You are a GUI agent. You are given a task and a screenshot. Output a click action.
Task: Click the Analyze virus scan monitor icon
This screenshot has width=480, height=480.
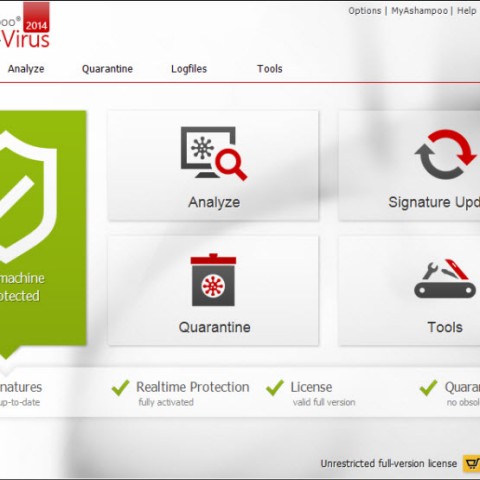pyautogui.click(x=214, y=154)
